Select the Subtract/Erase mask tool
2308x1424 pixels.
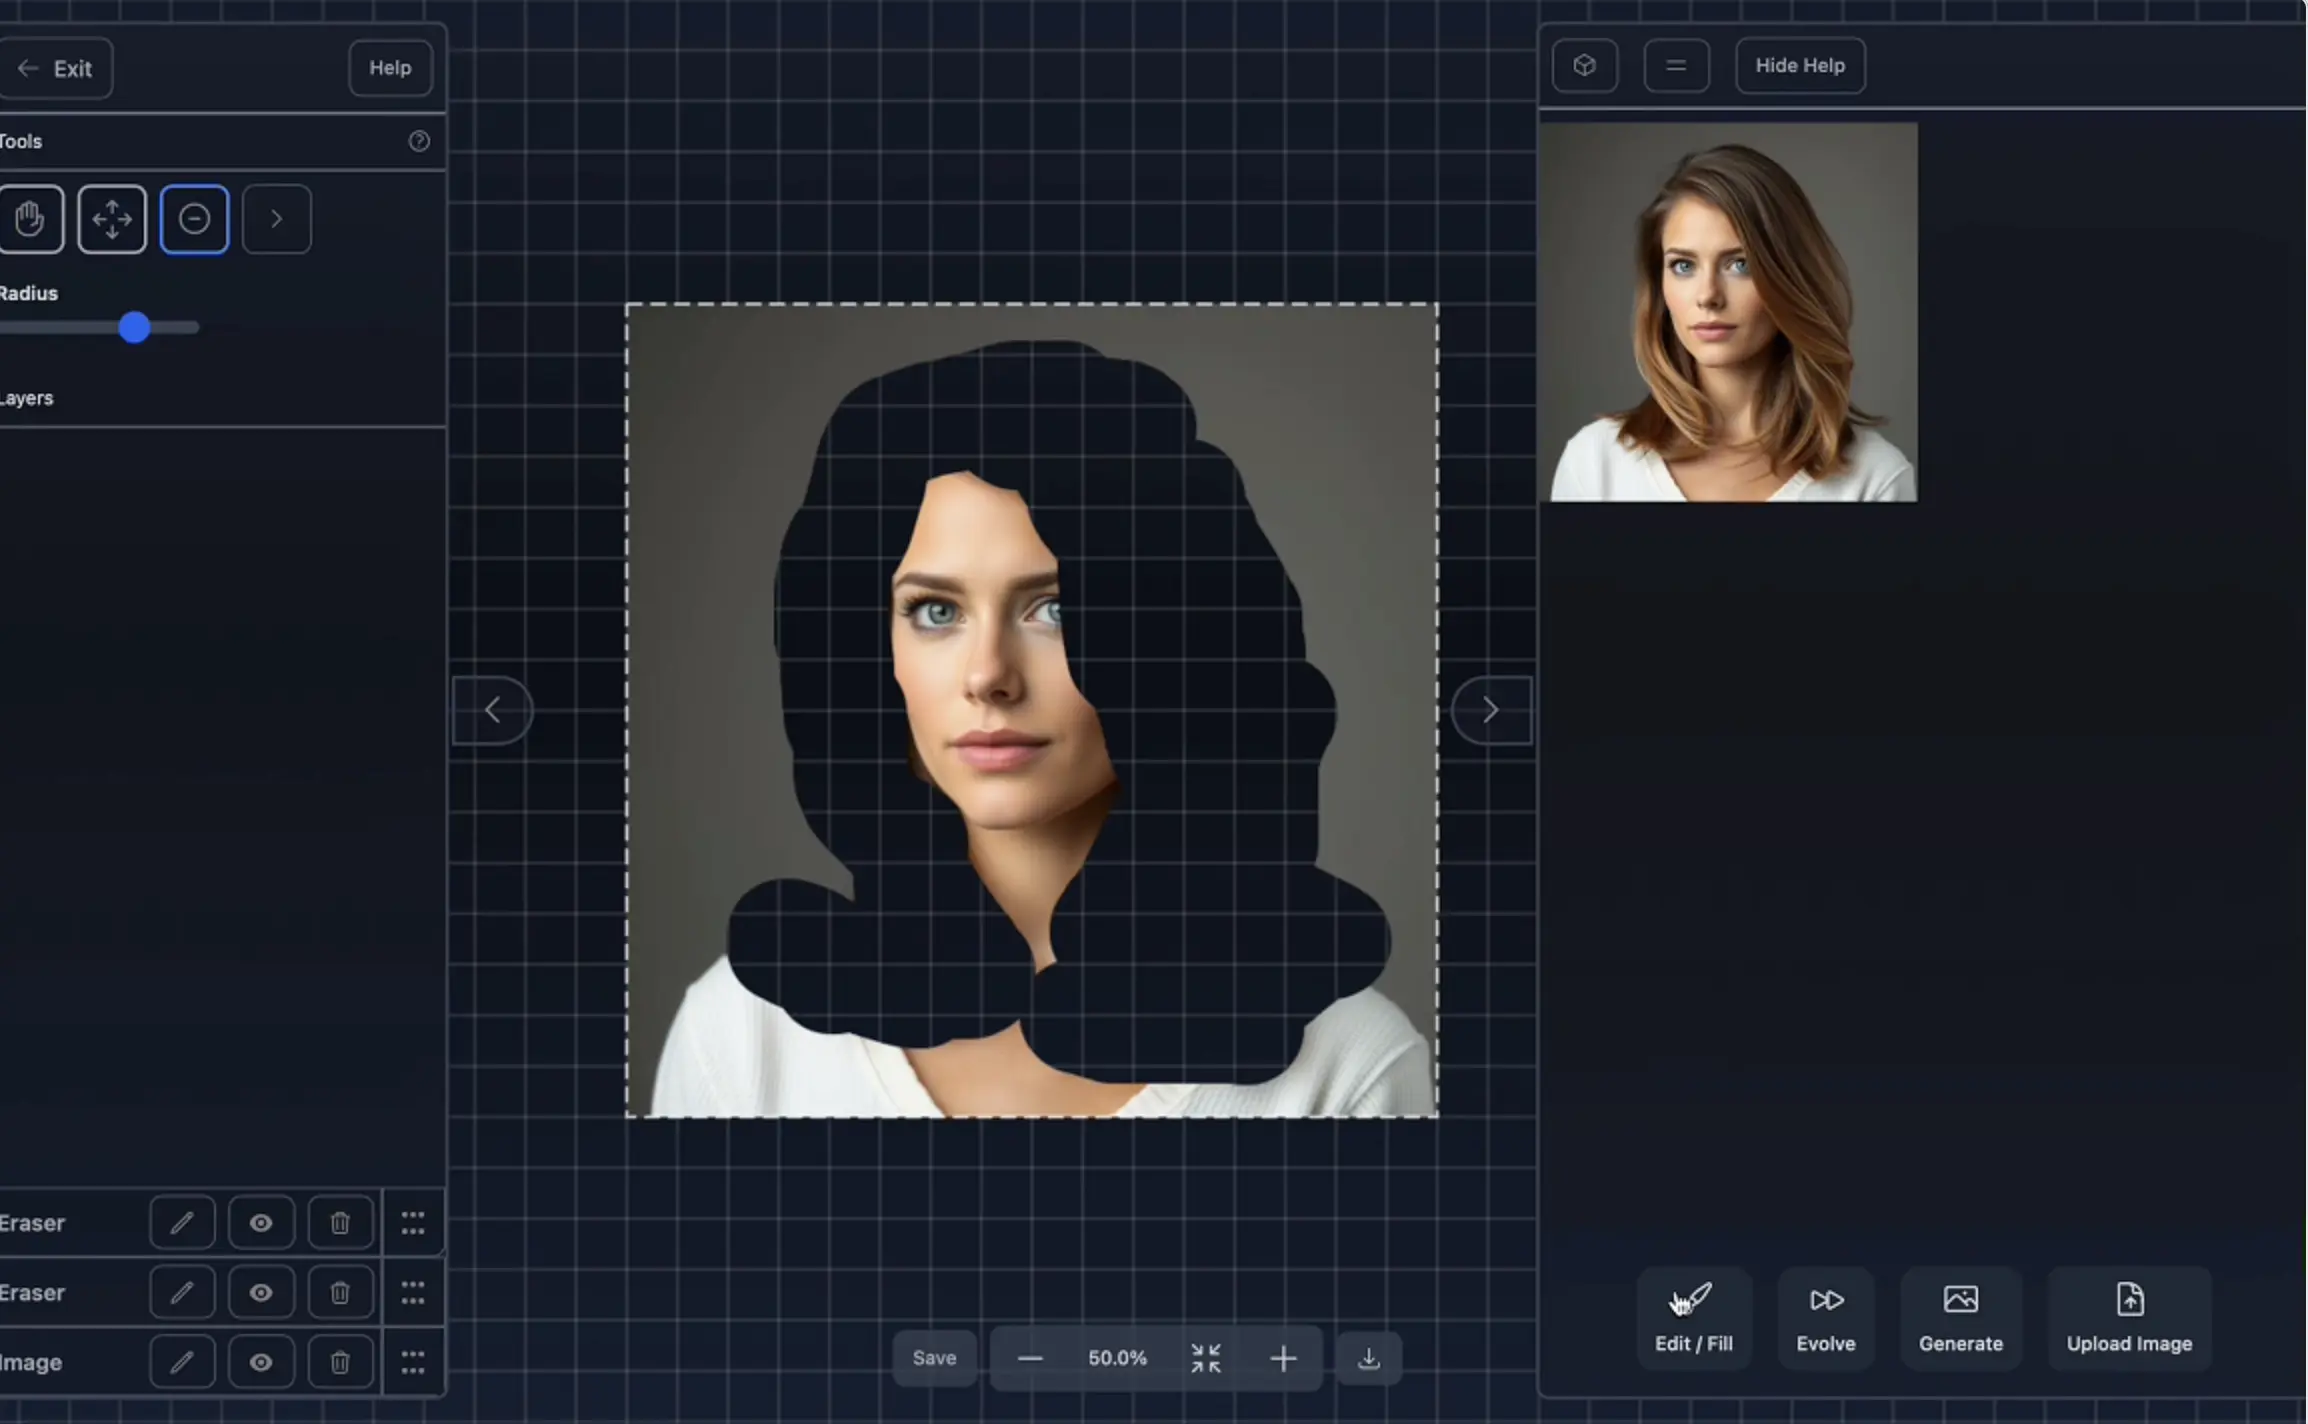point(195,219)
